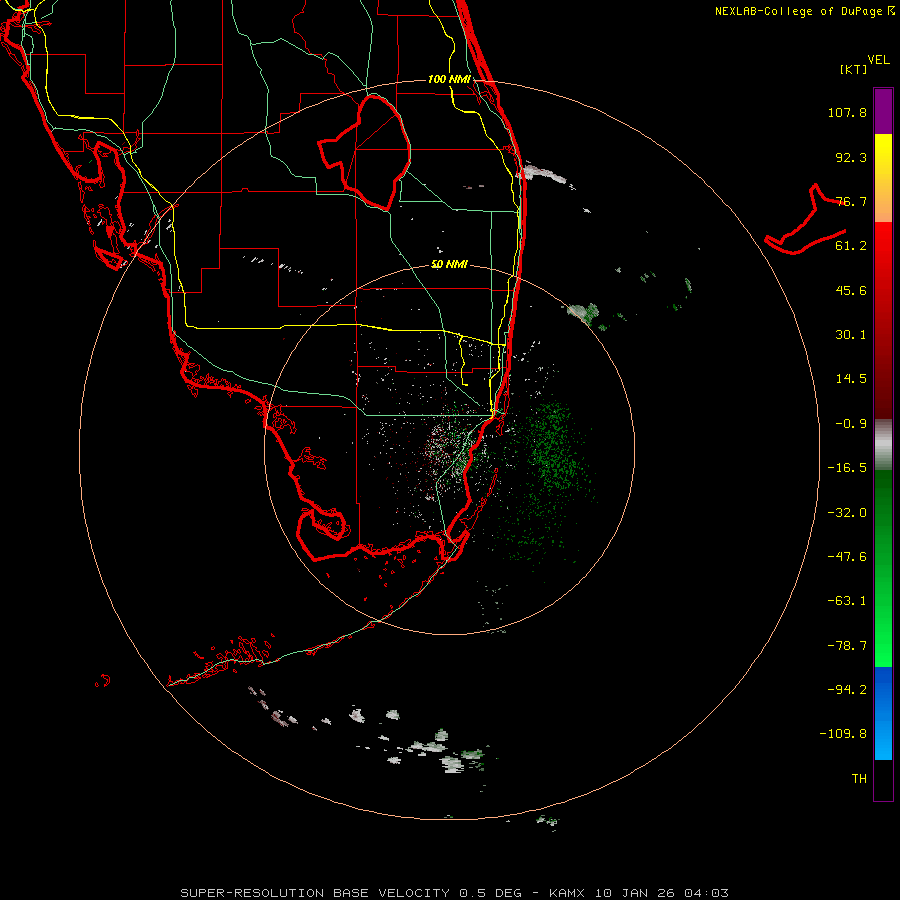This screenshot has height=900, width=900.
Task: Click inside the Lake Okeechobee outline
Action: (373, 150)
